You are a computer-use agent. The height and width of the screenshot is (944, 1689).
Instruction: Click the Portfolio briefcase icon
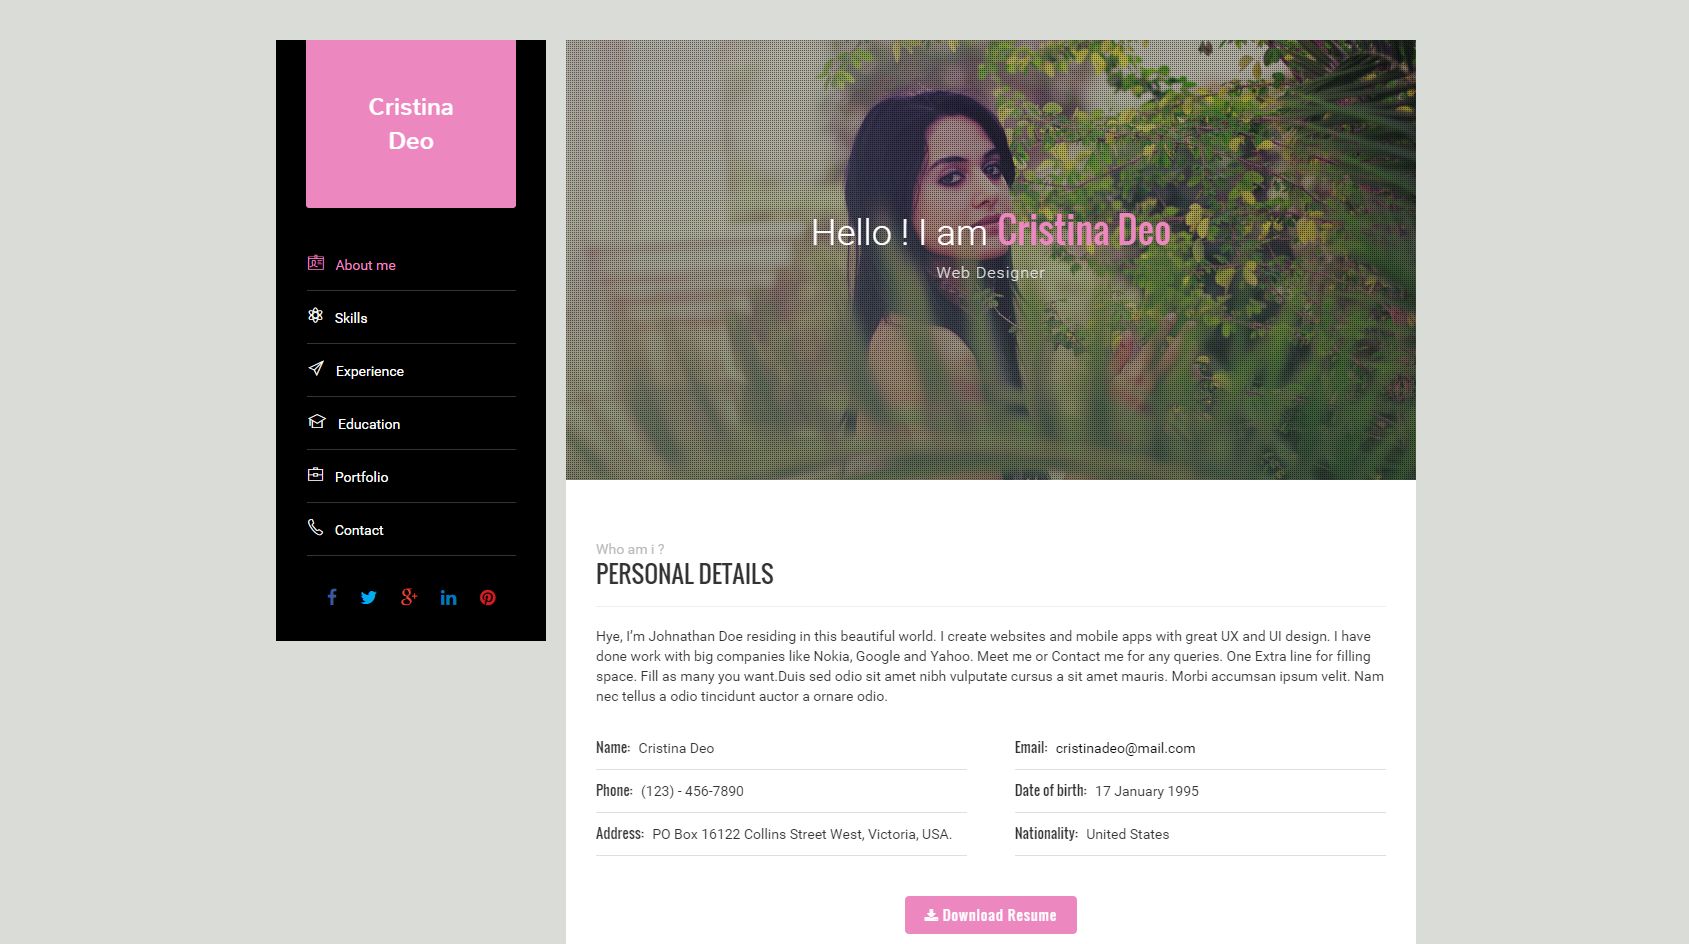(316, 474)
